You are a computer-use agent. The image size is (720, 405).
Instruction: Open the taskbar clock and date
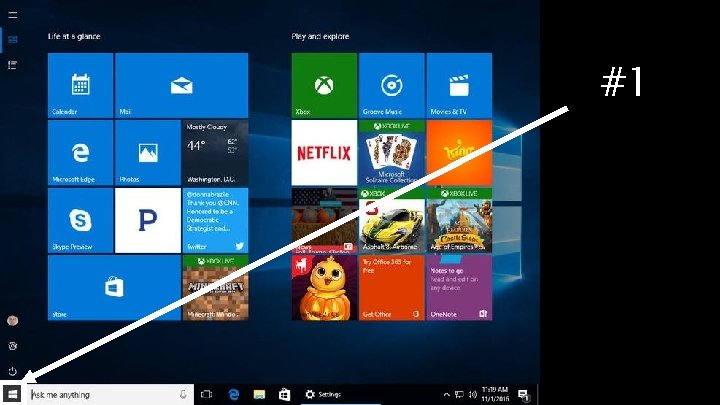pyautogui.click(x=495, y=394)
